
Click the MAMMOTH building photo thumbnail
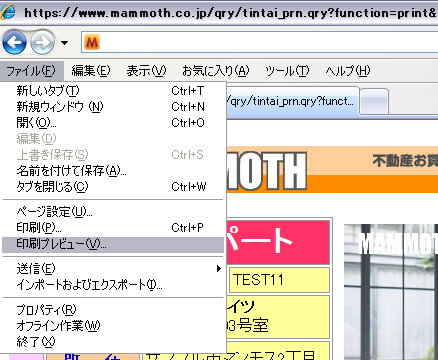point(391,292)
